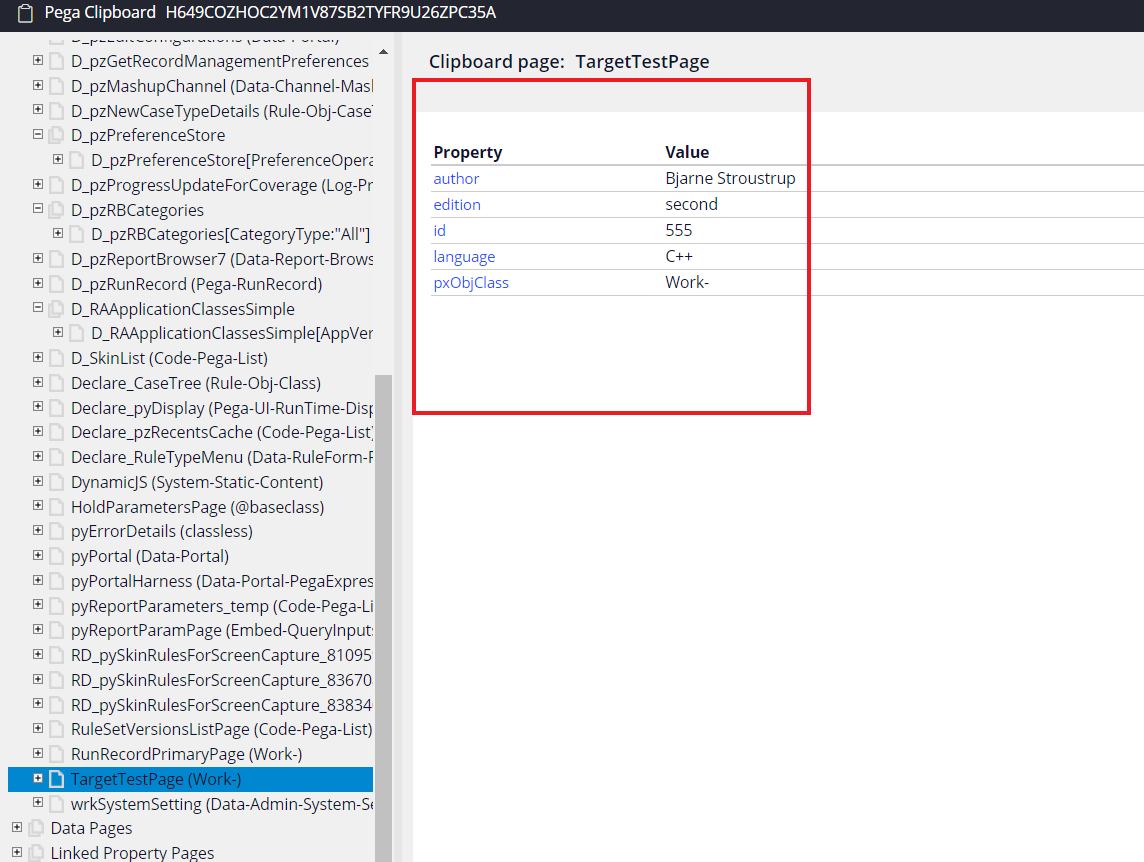Click the value cell showing 555
This screenshot has width=1144, height=862.
(679, 231)
